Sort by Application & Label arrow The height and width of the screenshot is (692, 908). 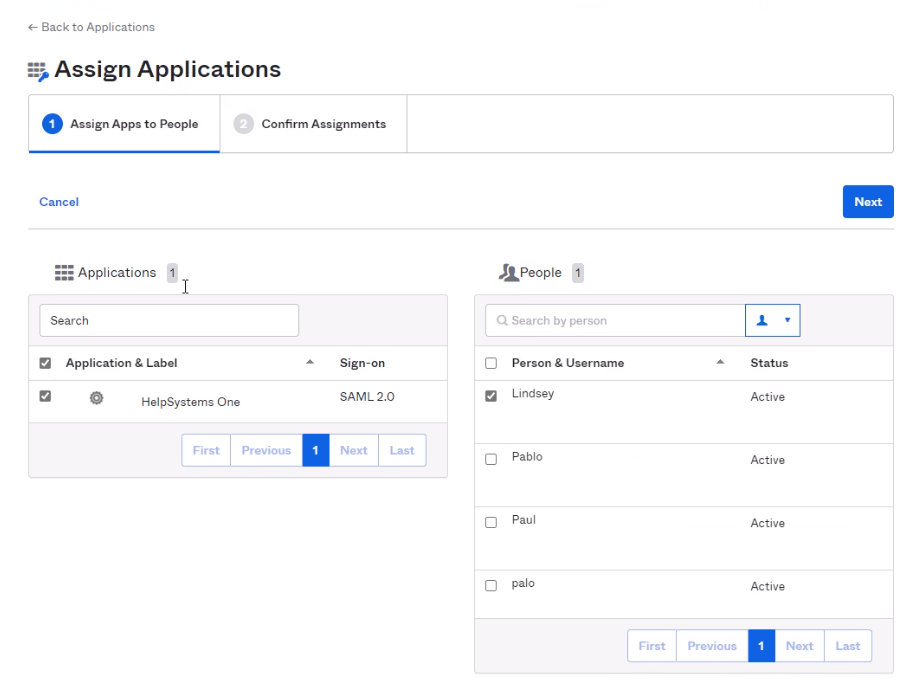coord(310,362)
